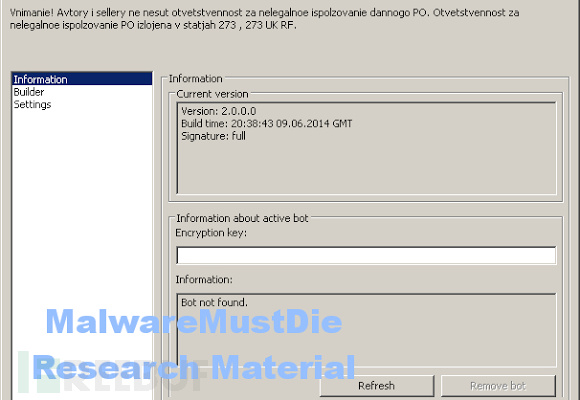The image size is (580, 400).
Task: Click the Encryption key label
Action: pyautogui.click(x=211, y=233)
